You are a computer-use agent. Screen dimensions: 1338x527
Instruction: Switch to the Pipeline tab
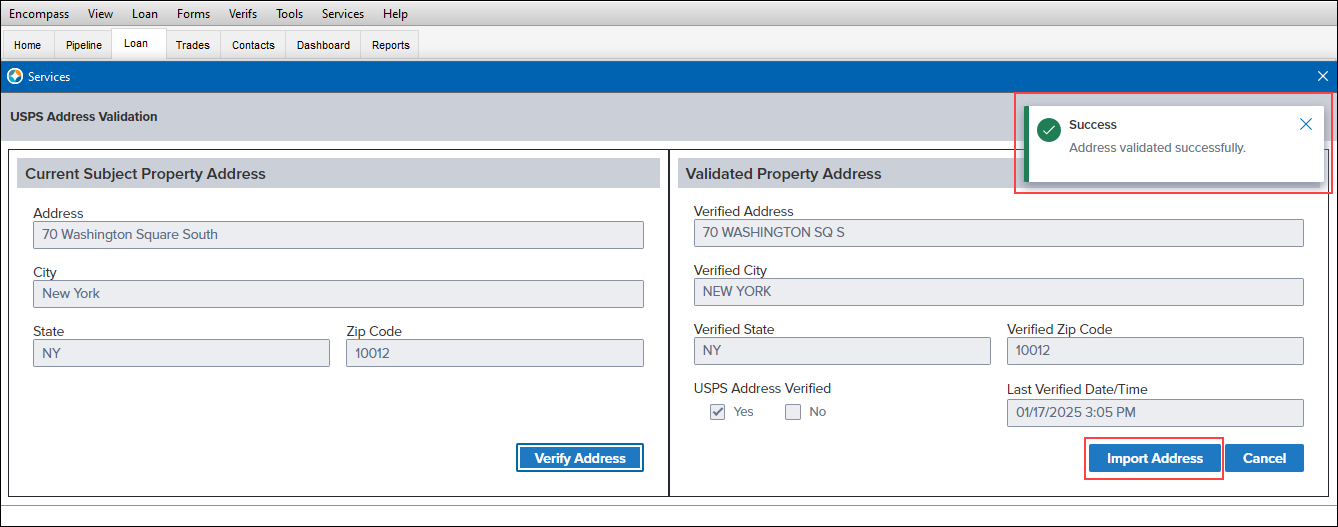(84, 45)
